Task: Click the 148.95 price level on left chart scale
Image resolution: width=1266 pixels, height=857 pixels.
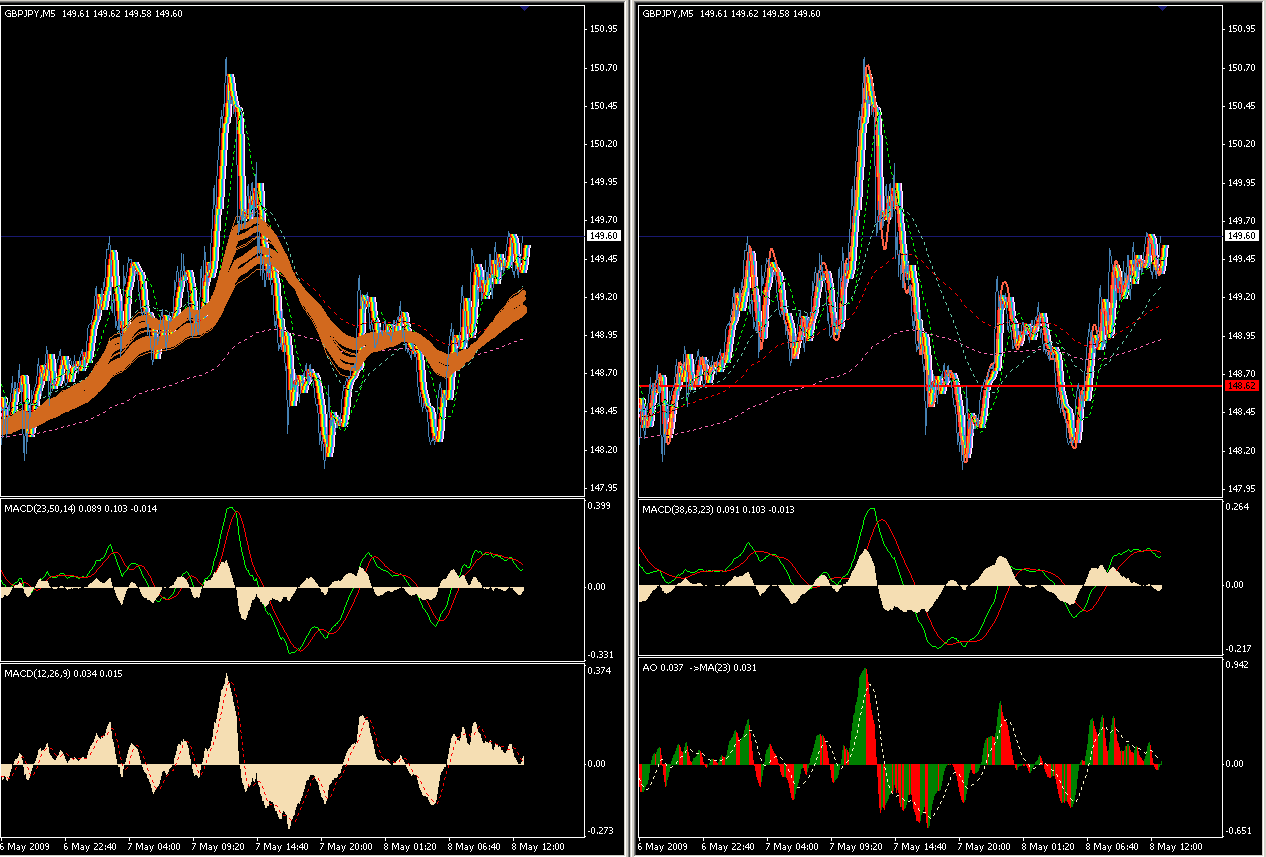Action: pyautogui.click(x=603, y=335)
